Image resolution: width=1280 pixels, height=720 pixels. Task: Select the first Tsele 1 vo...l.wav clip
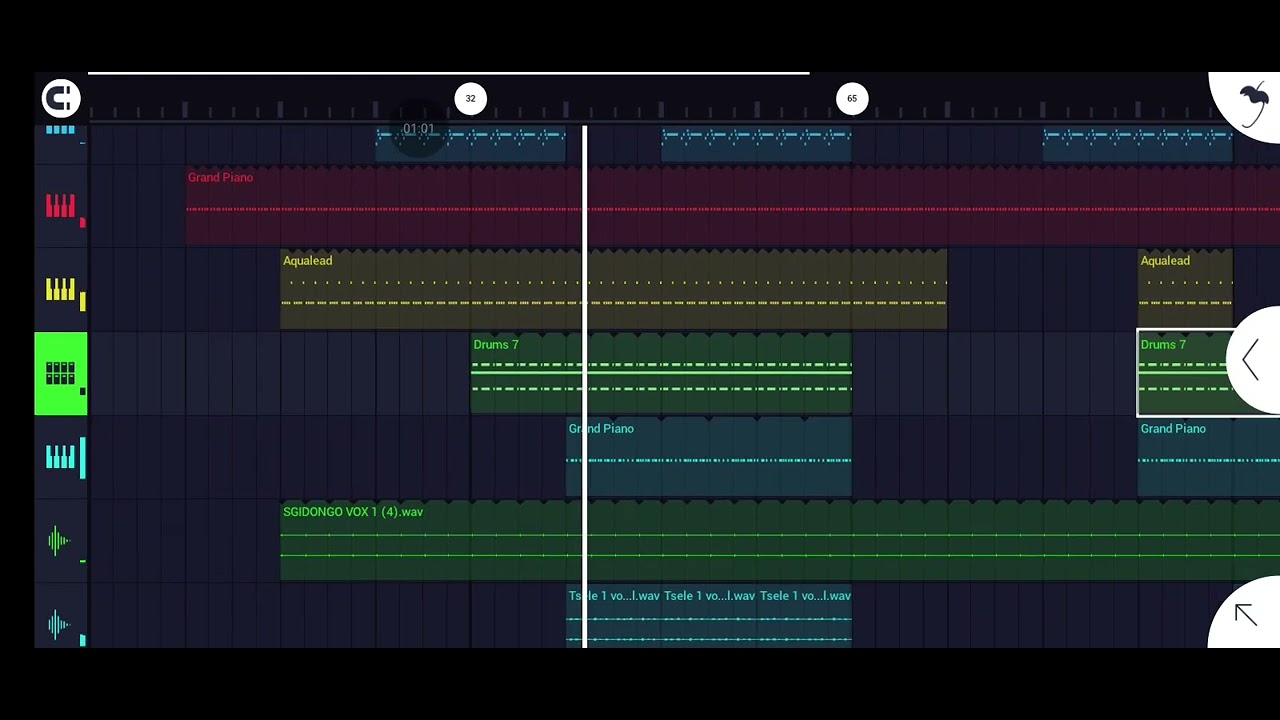[614, 616]
